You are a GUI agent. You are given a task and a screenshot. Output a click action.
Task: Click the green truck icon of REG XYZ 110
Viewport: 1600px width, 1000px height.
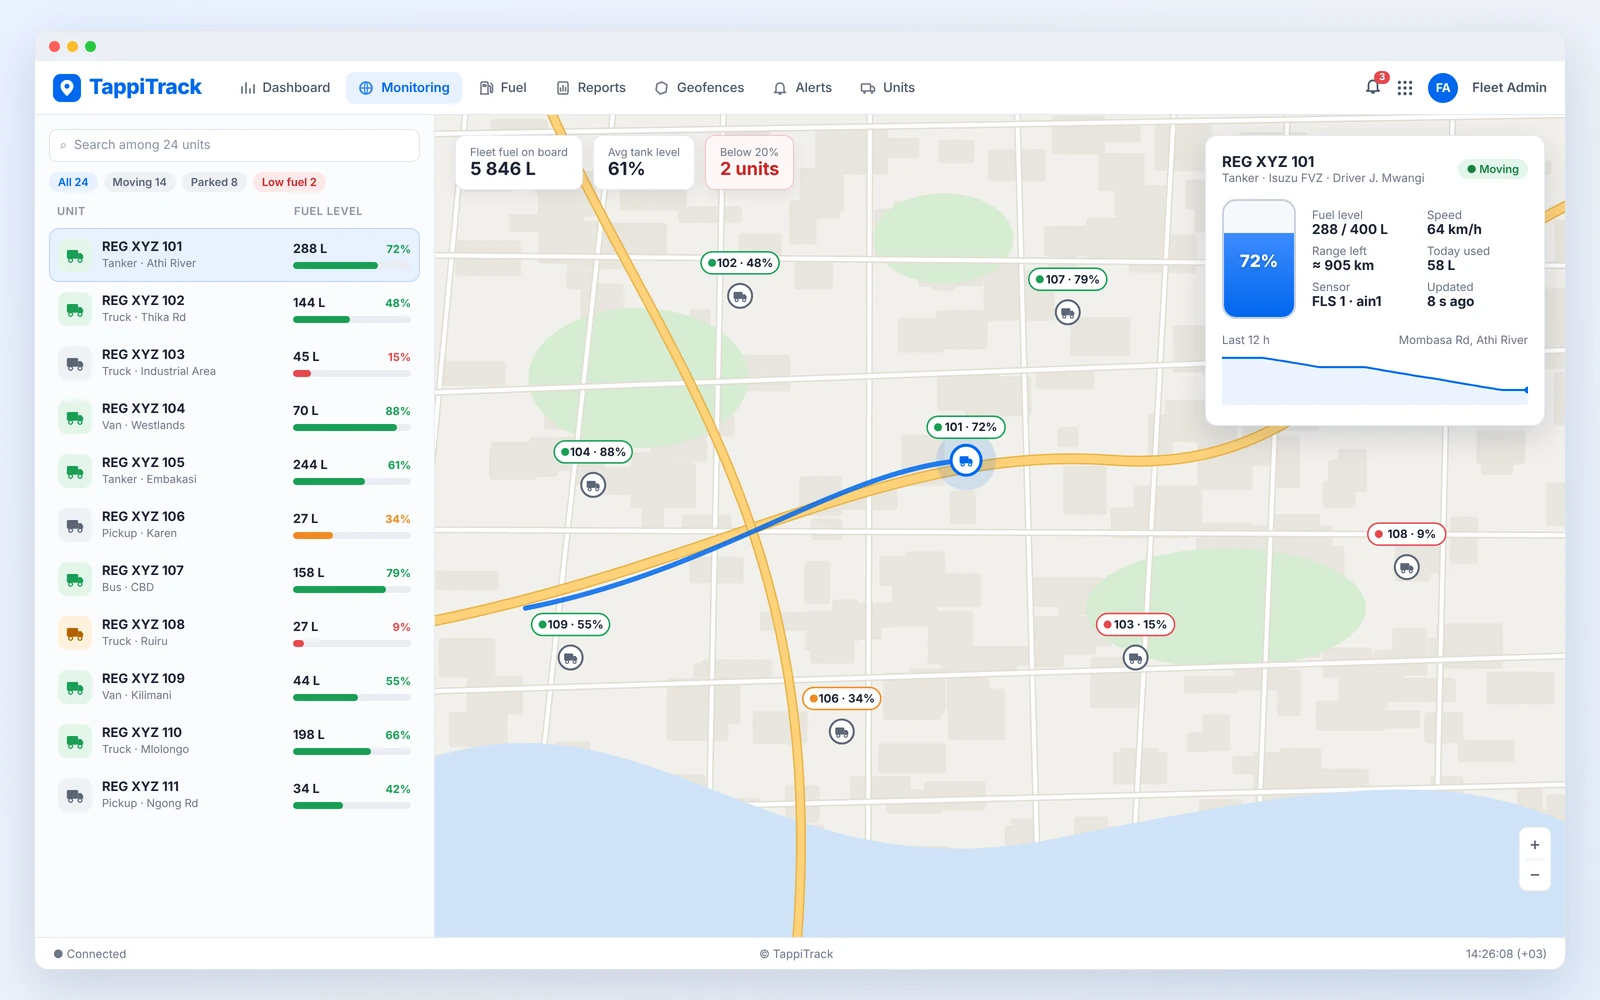coord(75,741)
